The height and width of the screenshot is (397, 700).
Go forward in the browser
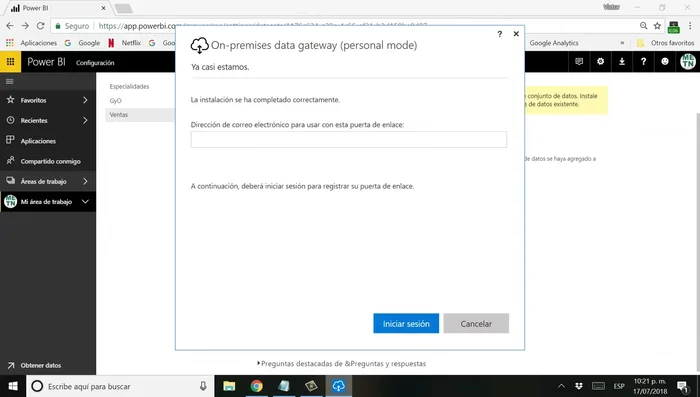[25, 26]
